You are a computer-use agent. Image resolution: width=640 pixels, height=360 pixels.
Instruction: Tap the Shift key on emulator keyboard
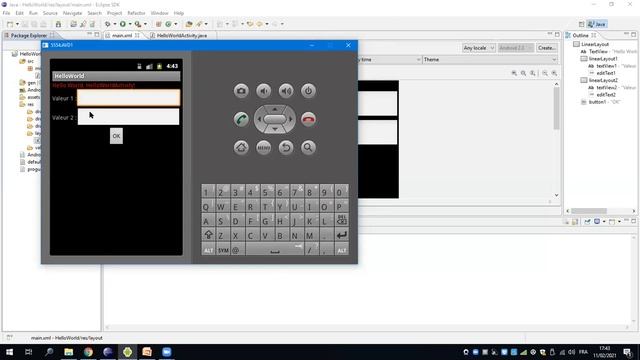tap(208, 235)
